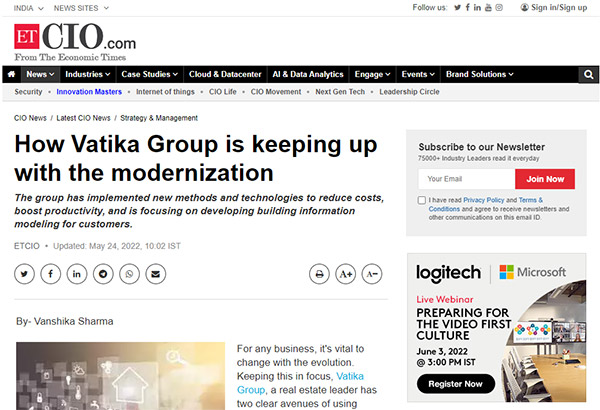The image size is (600, 410).
Task: Open the Twitter follow icon in header
Action: (x=457, y=7)
